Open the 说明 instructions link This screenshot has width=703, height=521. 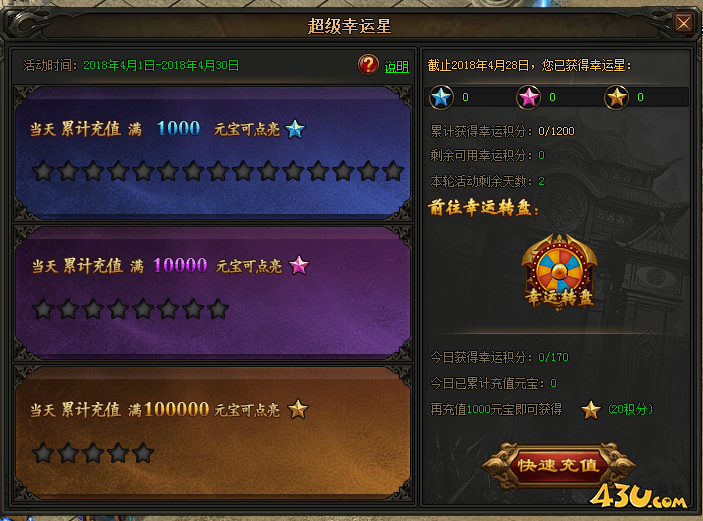(396, 67)
